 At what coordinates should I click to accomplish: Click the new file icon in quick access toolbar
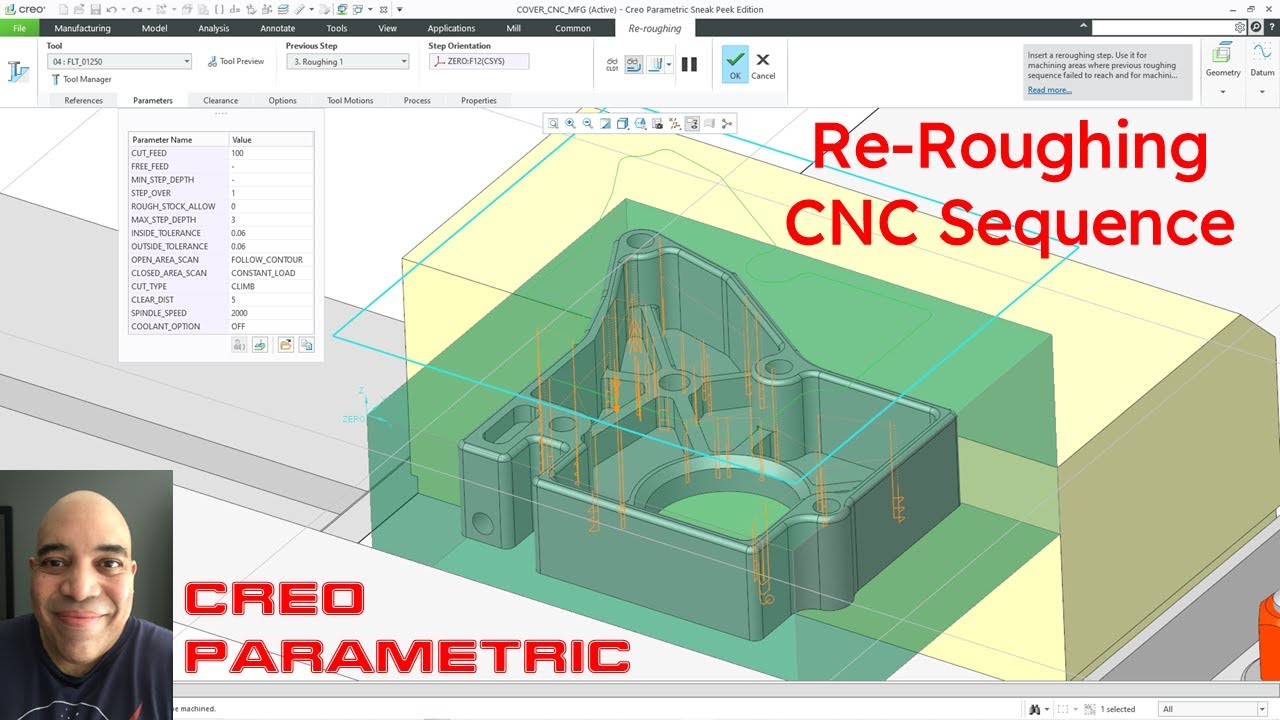tap(63, 9)
